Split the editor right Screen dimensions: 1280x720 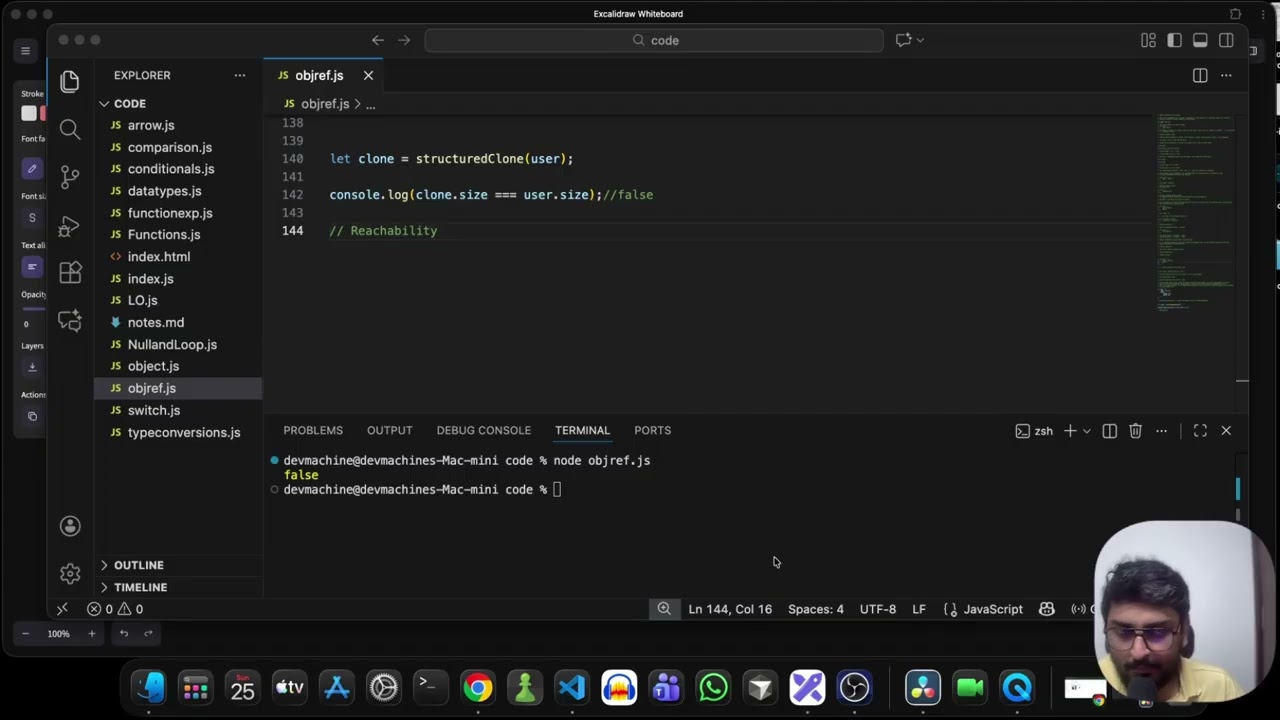(1200, 75)
